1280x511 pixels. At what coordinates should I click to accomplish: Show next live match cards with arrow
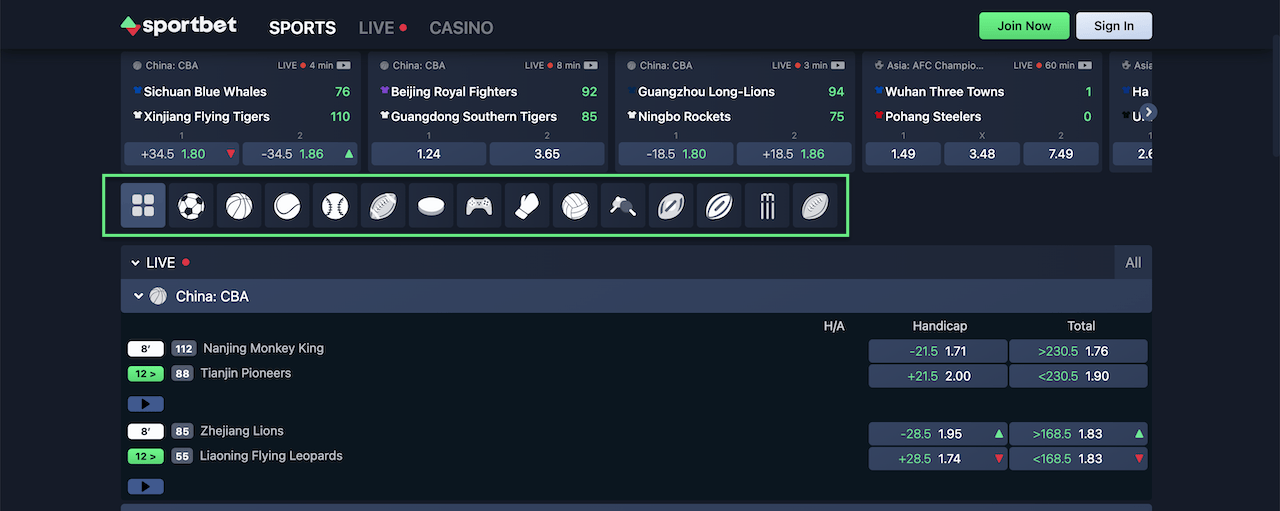(x=1149, y=112)
